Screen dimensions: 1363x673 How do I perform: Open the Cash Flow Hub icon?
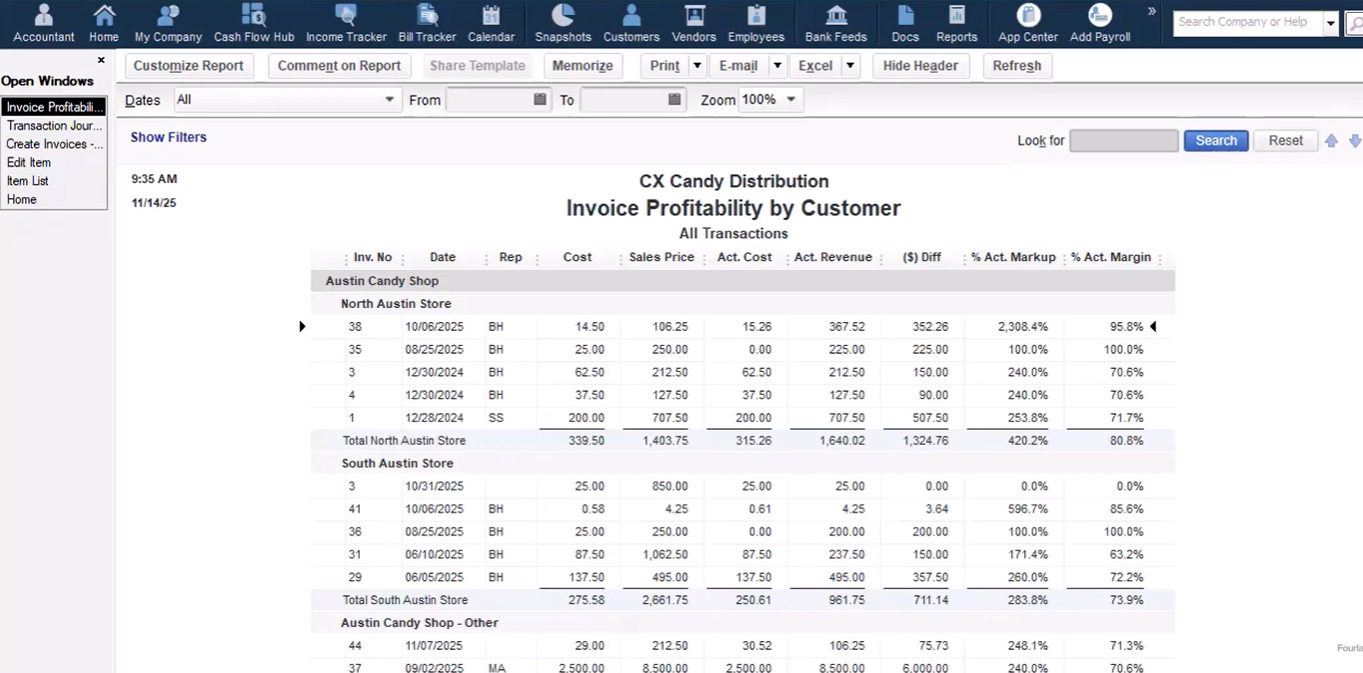click(254, 23)
